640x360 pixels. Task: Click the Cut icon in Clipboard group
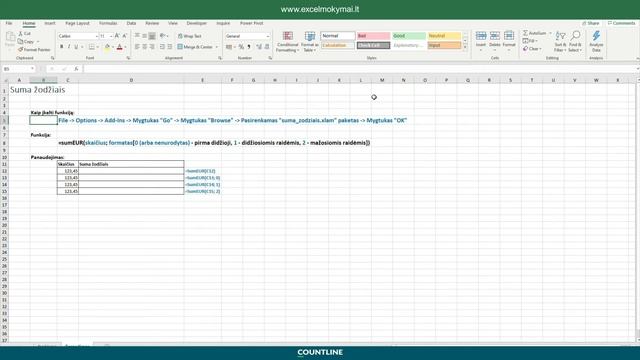coord(20,33)
